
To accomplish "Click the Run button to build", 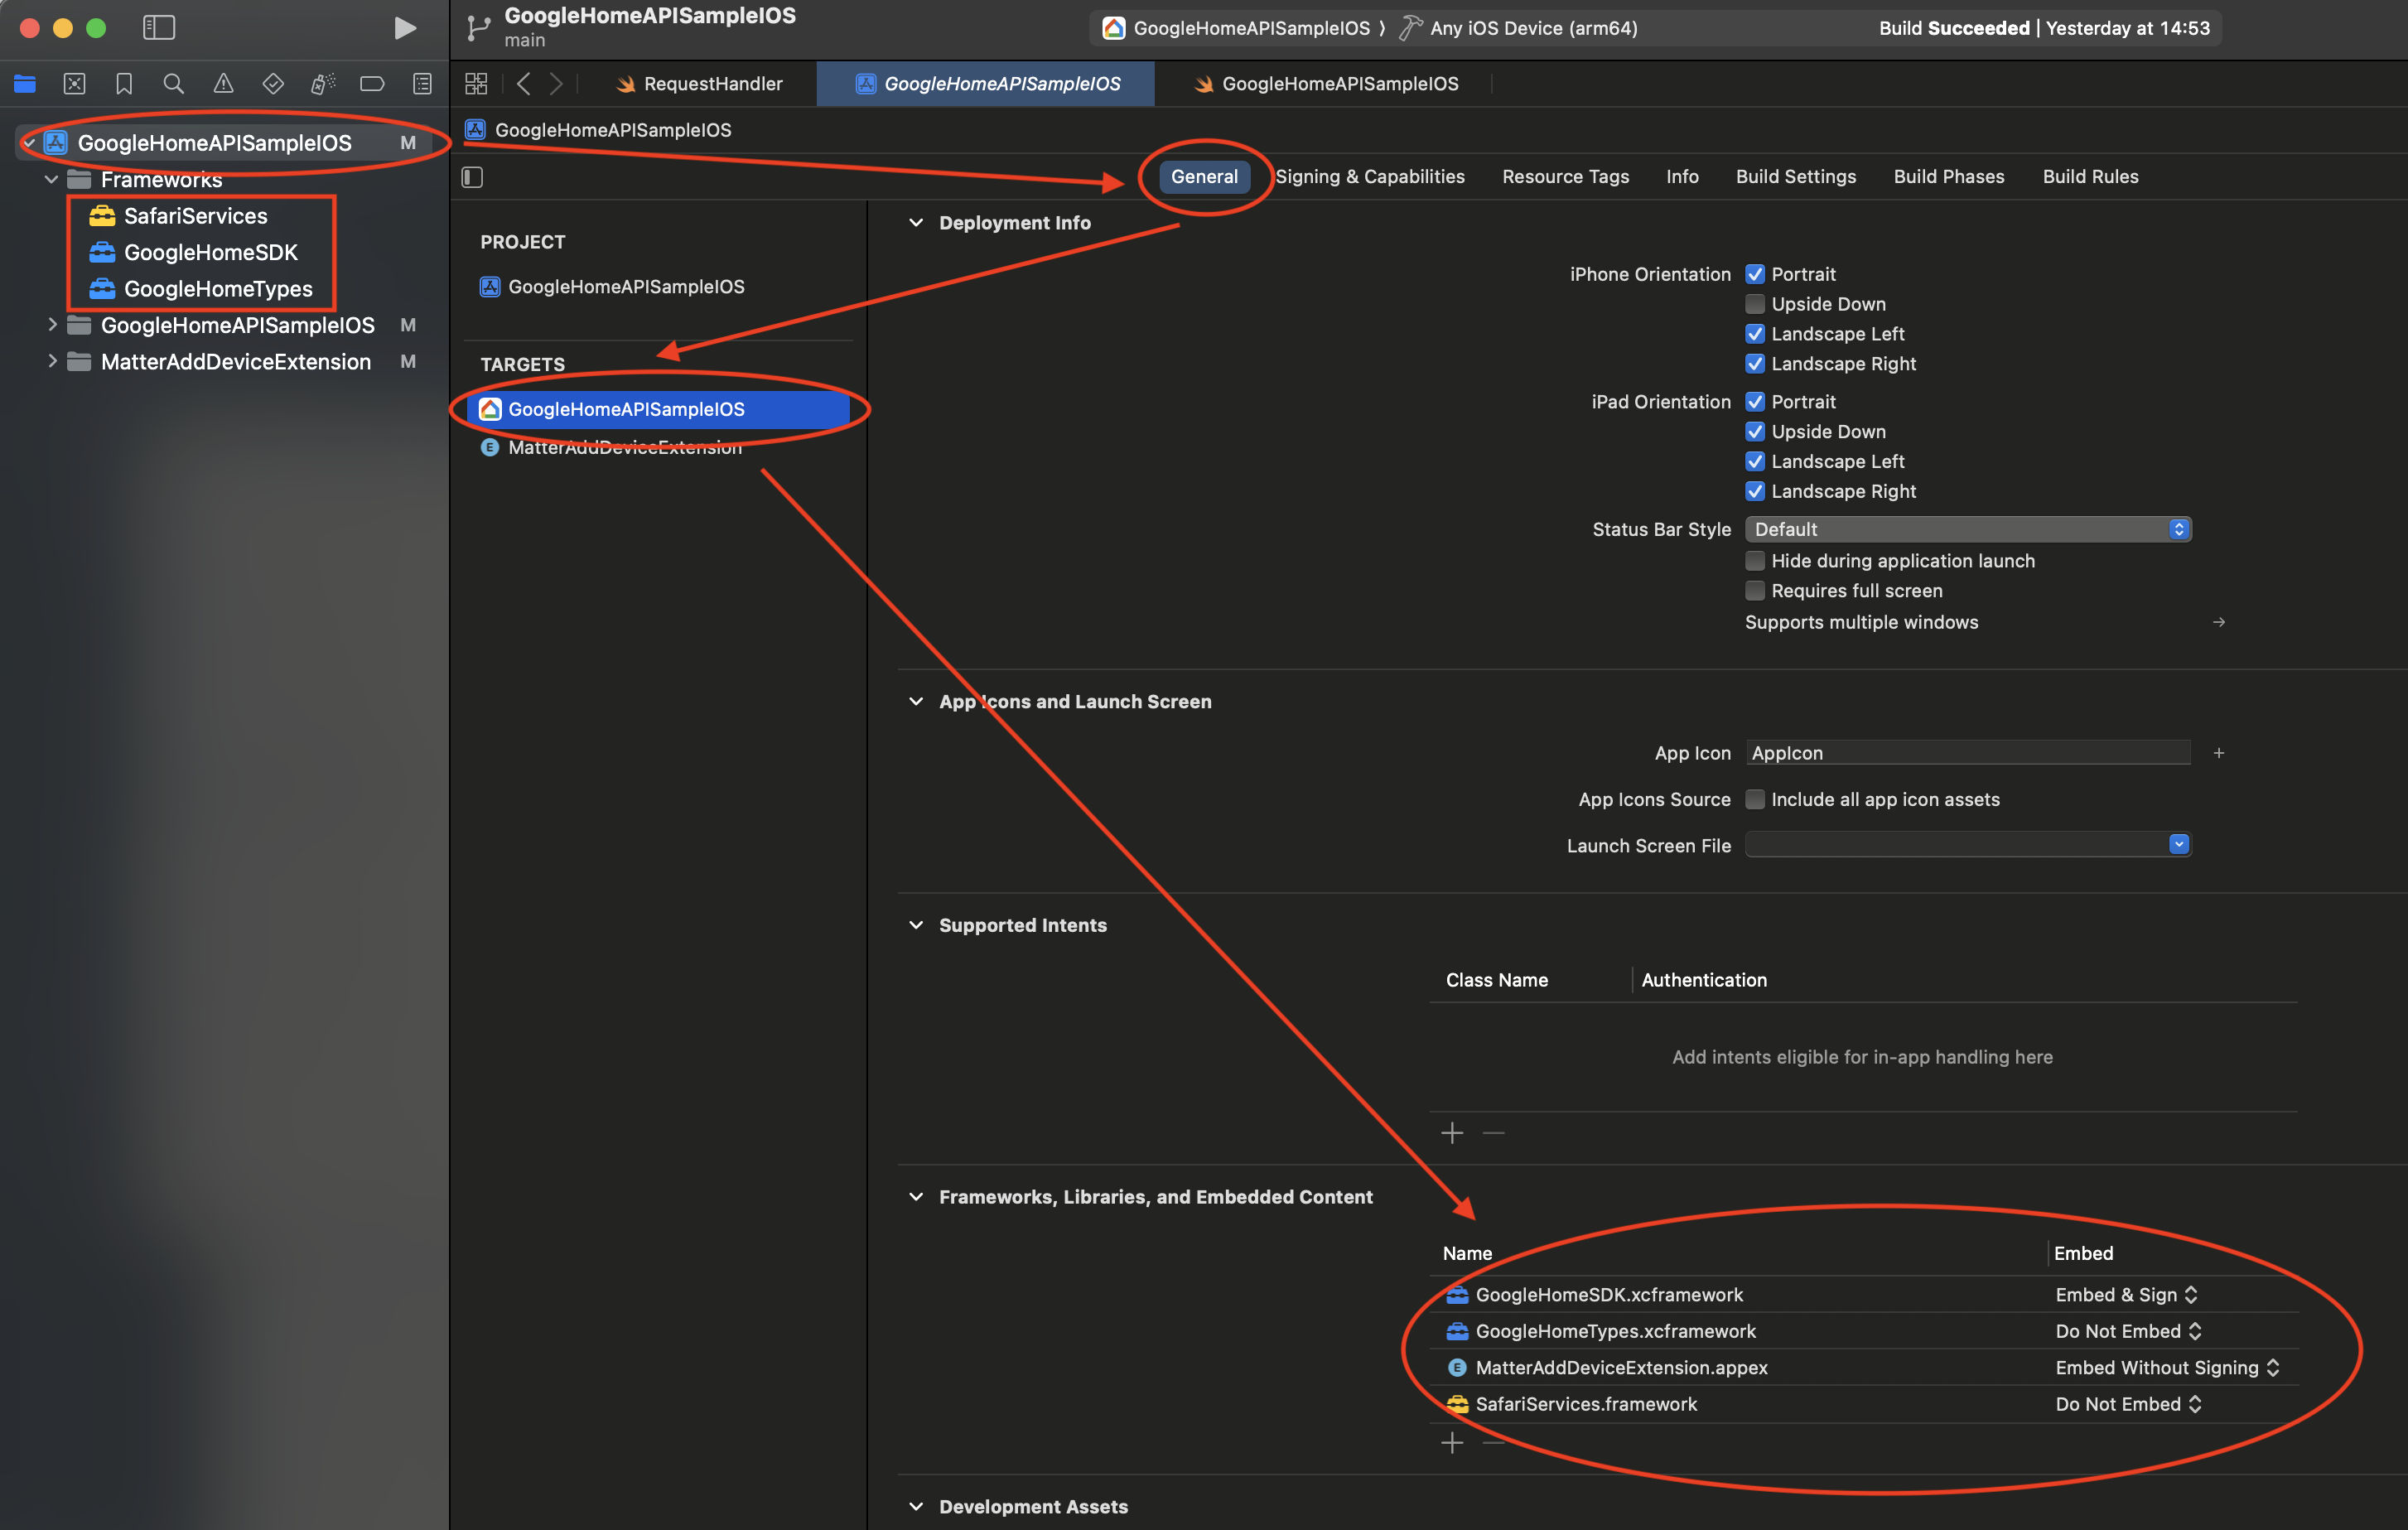I will click(x=404, y=28).
